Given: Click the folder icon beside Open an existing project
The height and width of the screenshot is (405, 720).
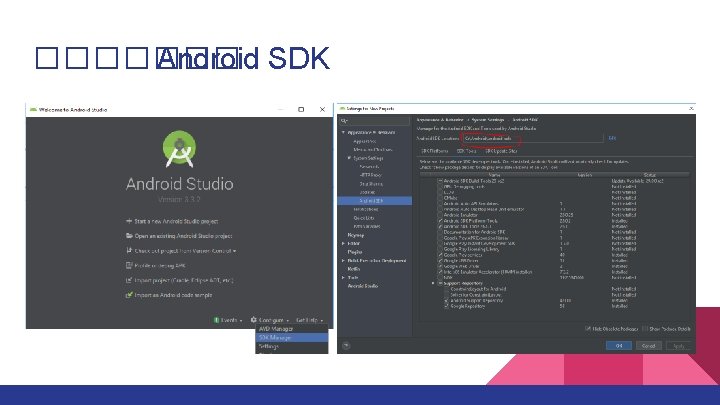Looking at the screenshot, I should coord(129,236).
